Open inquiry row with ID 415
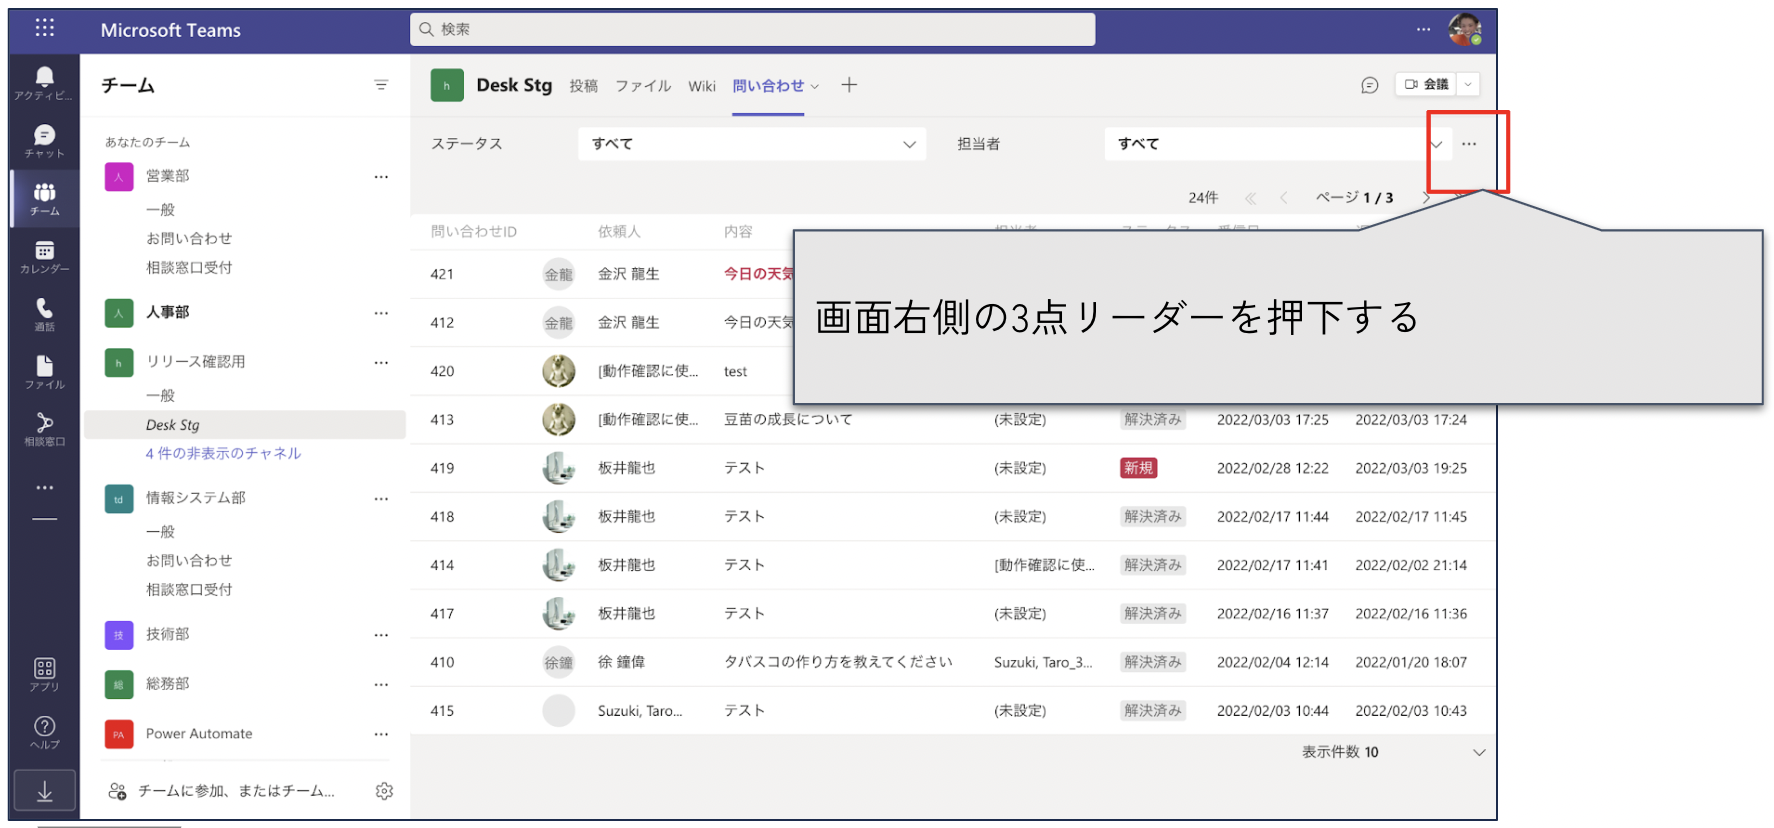The width and height of the screenshot is (1774, 828). coord(953,711)
